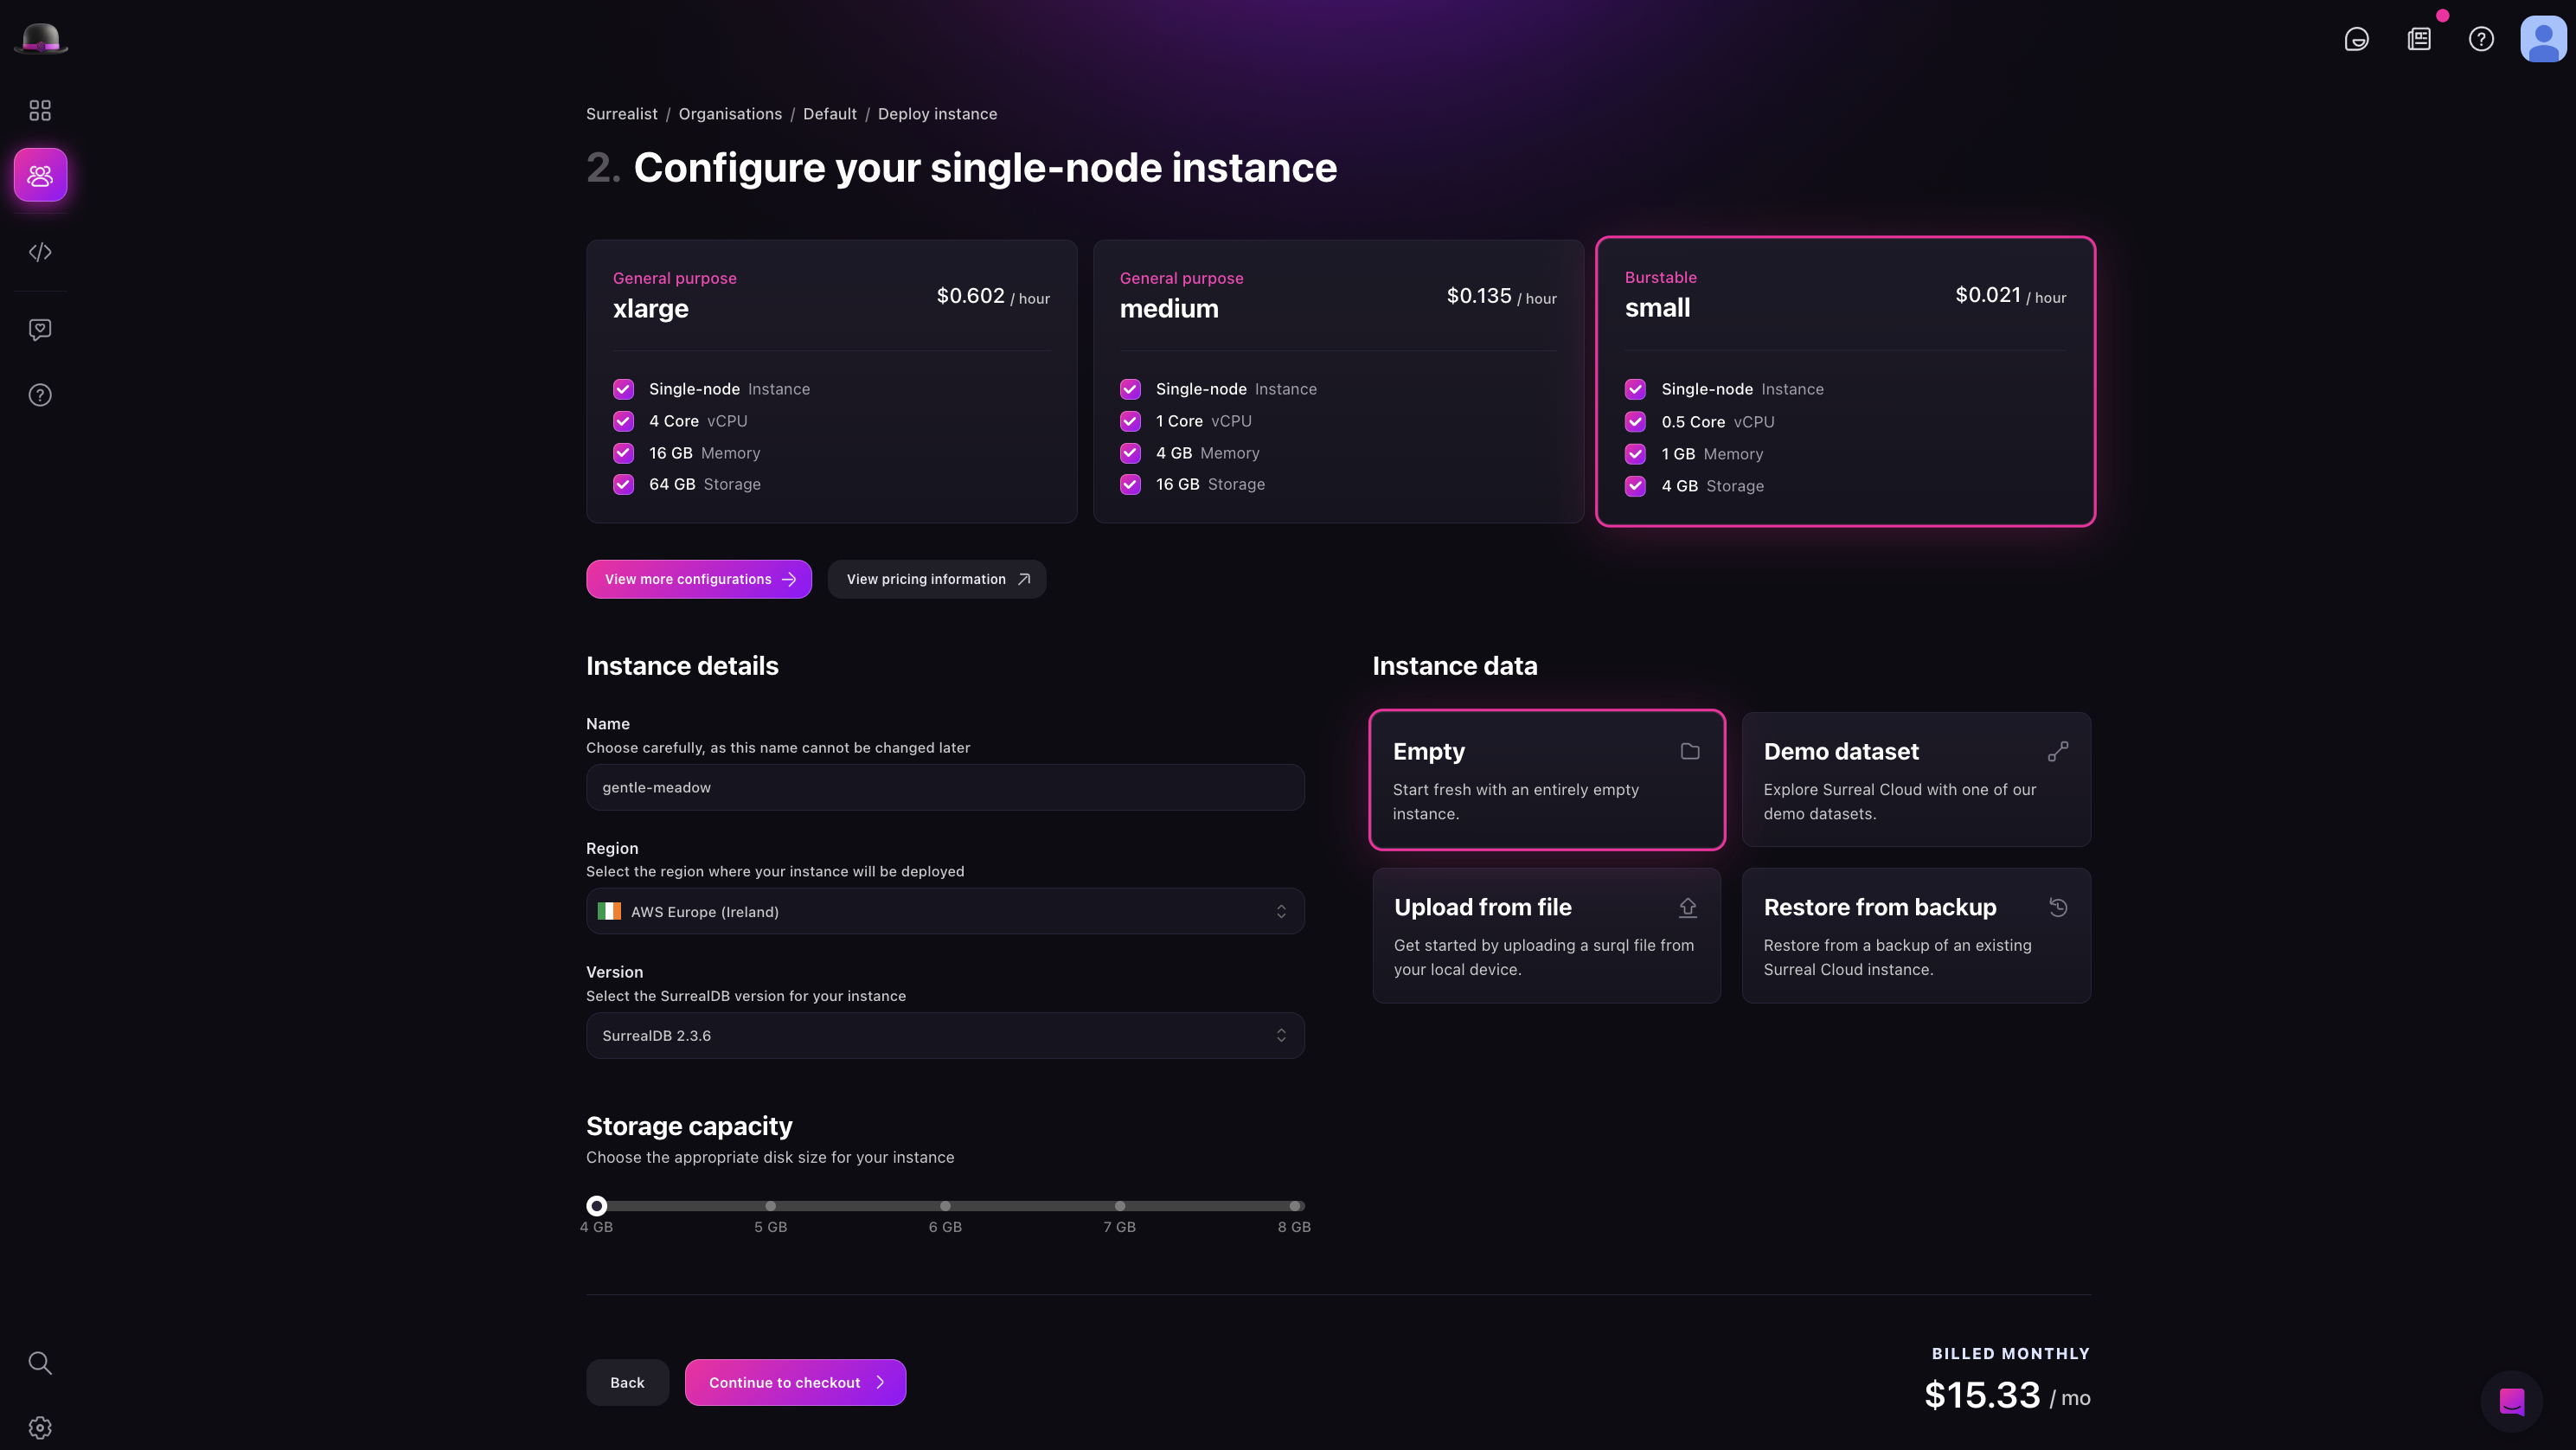
Task: Expand the Region dropdown AWS Europe (Ireland)
Action: tap(945, 911)
